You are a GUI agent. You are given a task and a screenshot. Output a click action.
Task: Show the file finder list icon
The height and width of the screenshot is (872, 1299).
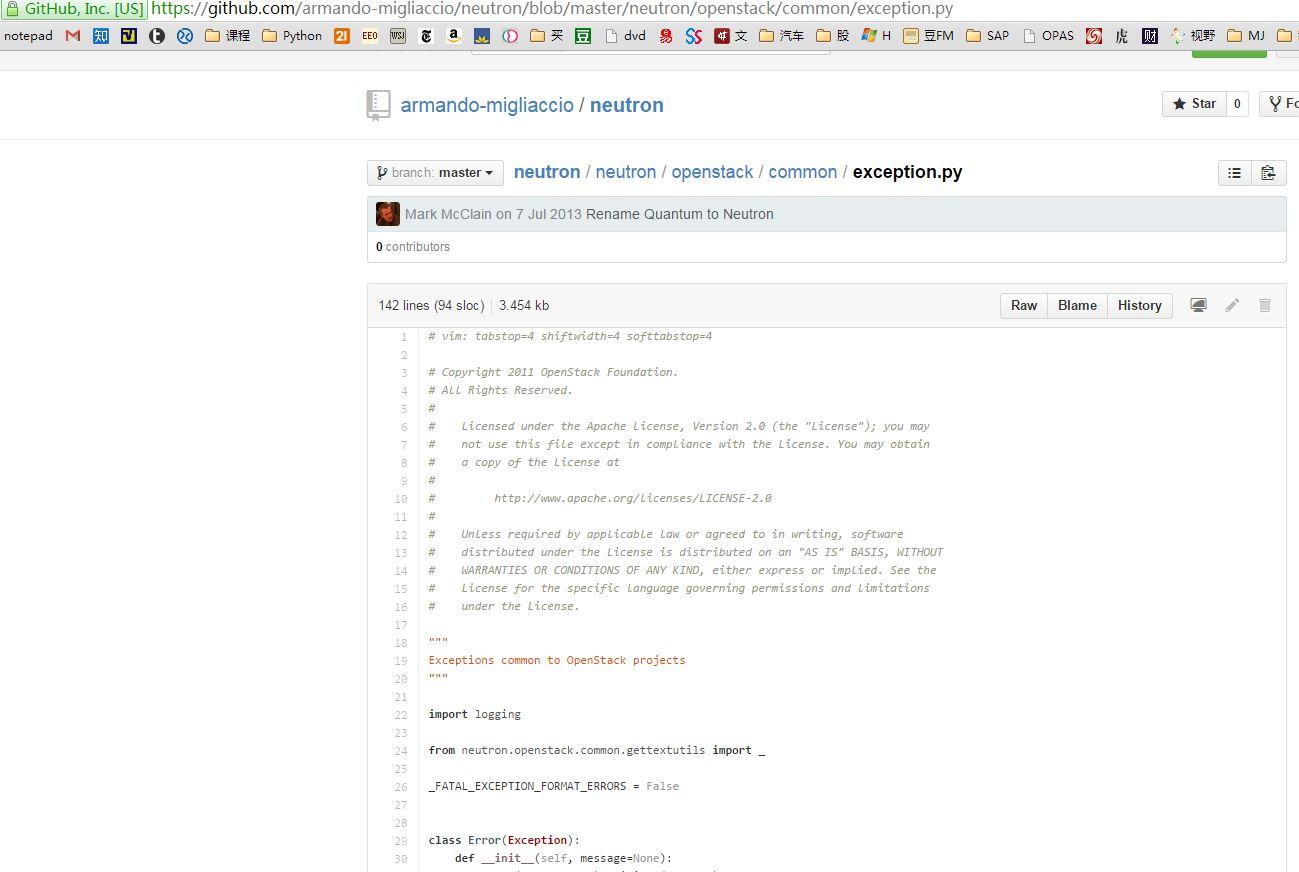pyautogui.click(x=1235, y=173)
